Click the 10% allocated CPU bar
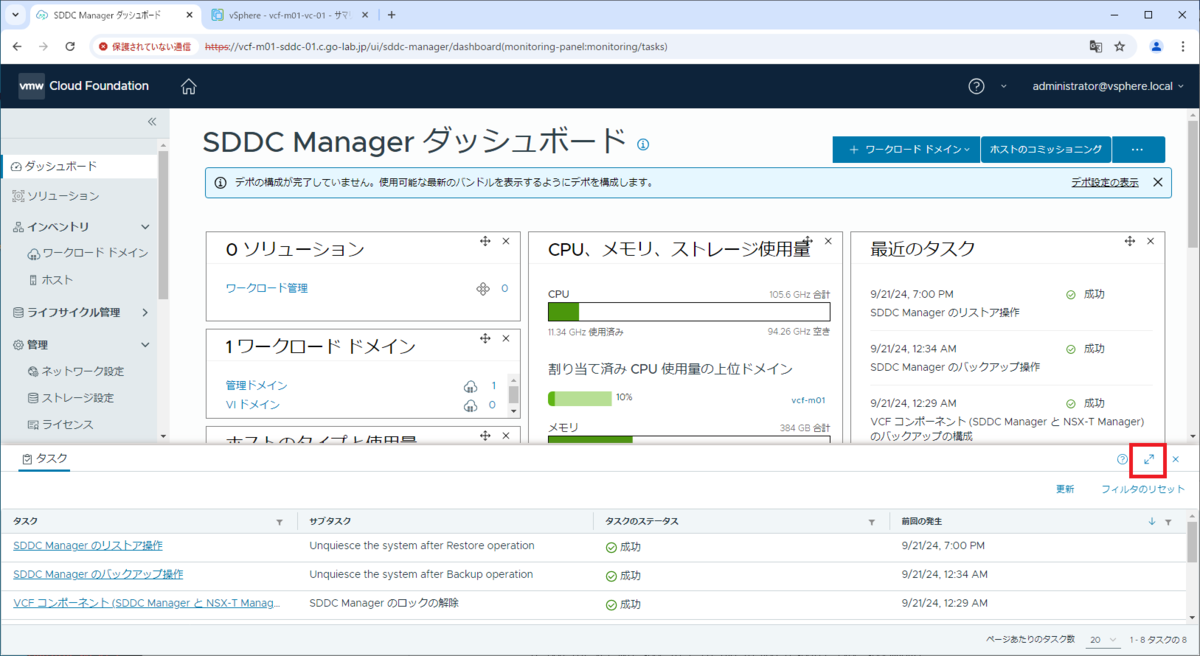The height and width of the screenshot is (656, 1200). click(x=580, y=398)
